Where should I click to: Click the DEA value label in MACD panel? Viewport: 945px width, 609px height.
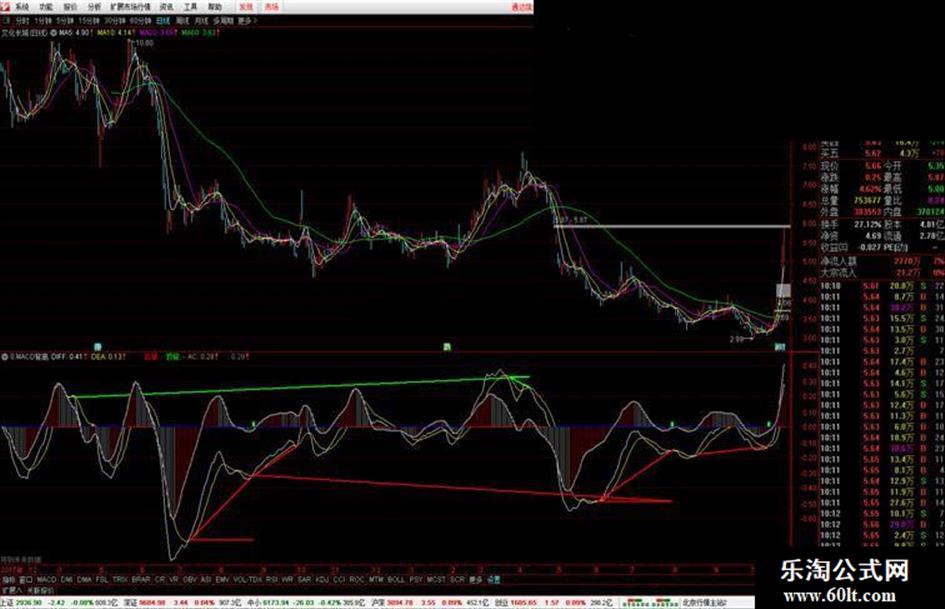(108, 356)
